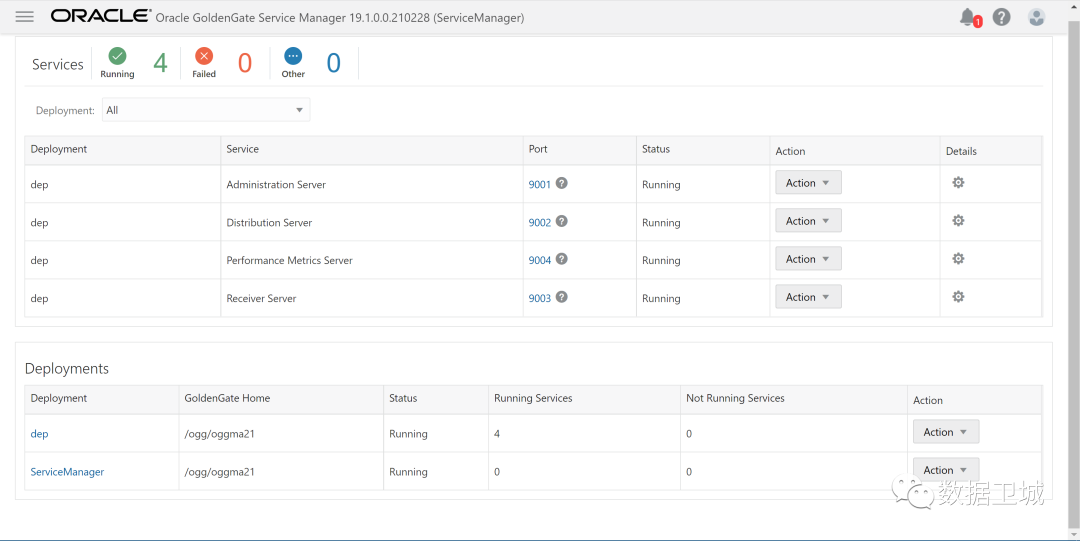The height and width of the screenshot is (541, 1080).
Task: Select the Receiver Server service name
Action: coord(261,298)
